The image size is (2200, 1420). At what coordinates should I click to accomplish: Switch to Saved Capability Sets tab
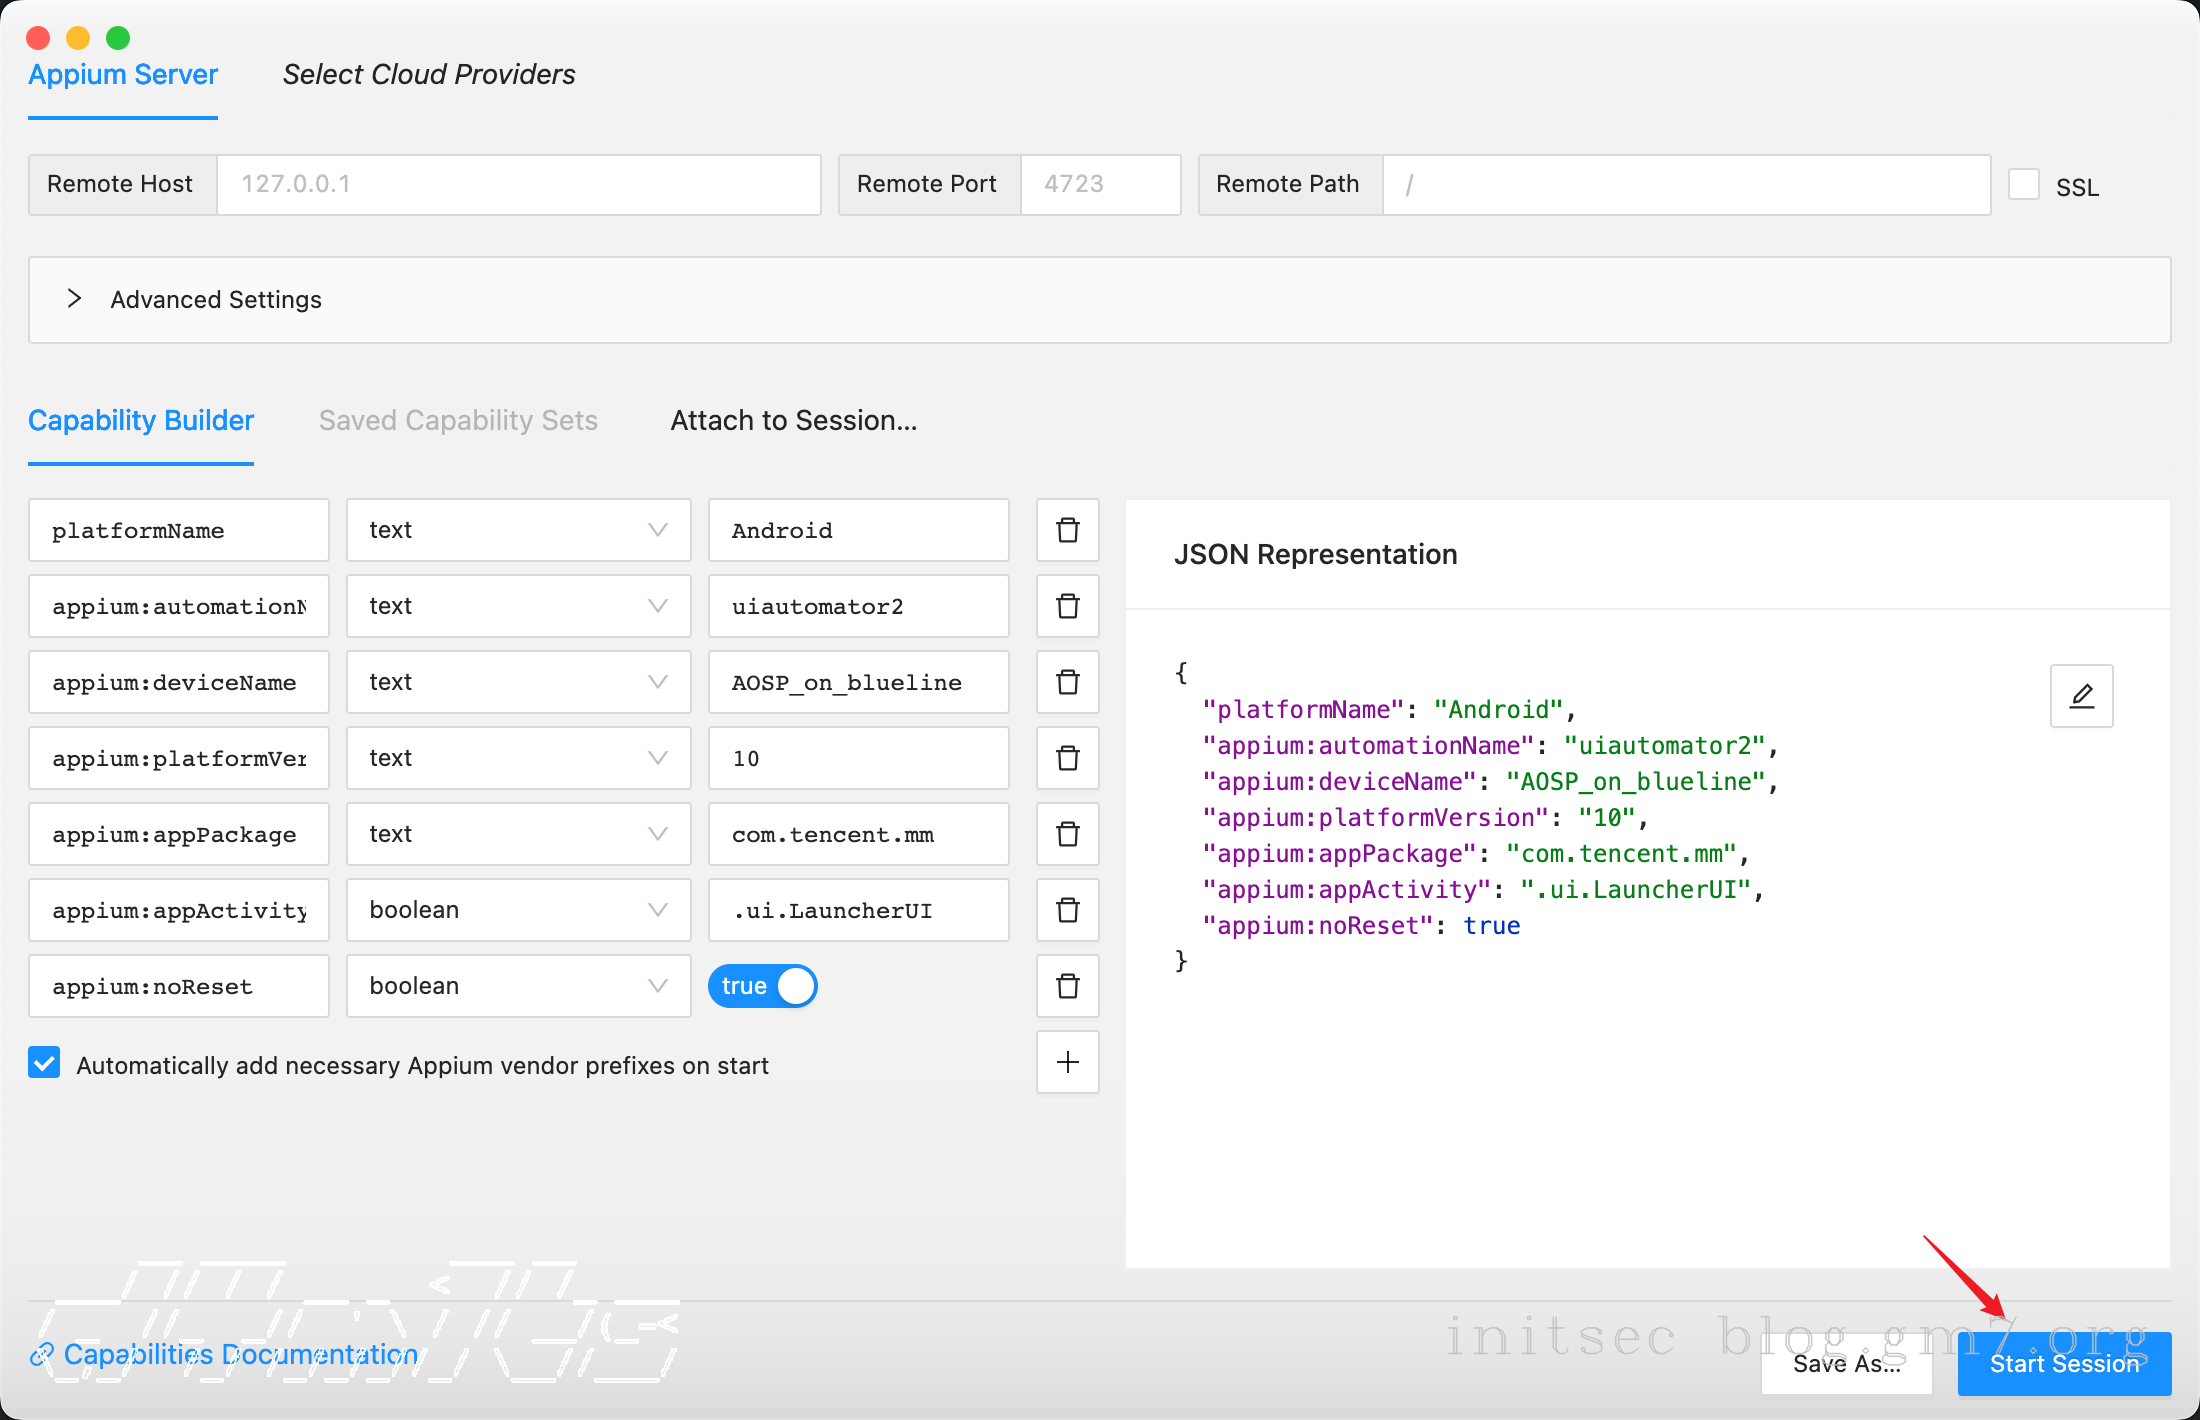[458, 421]
